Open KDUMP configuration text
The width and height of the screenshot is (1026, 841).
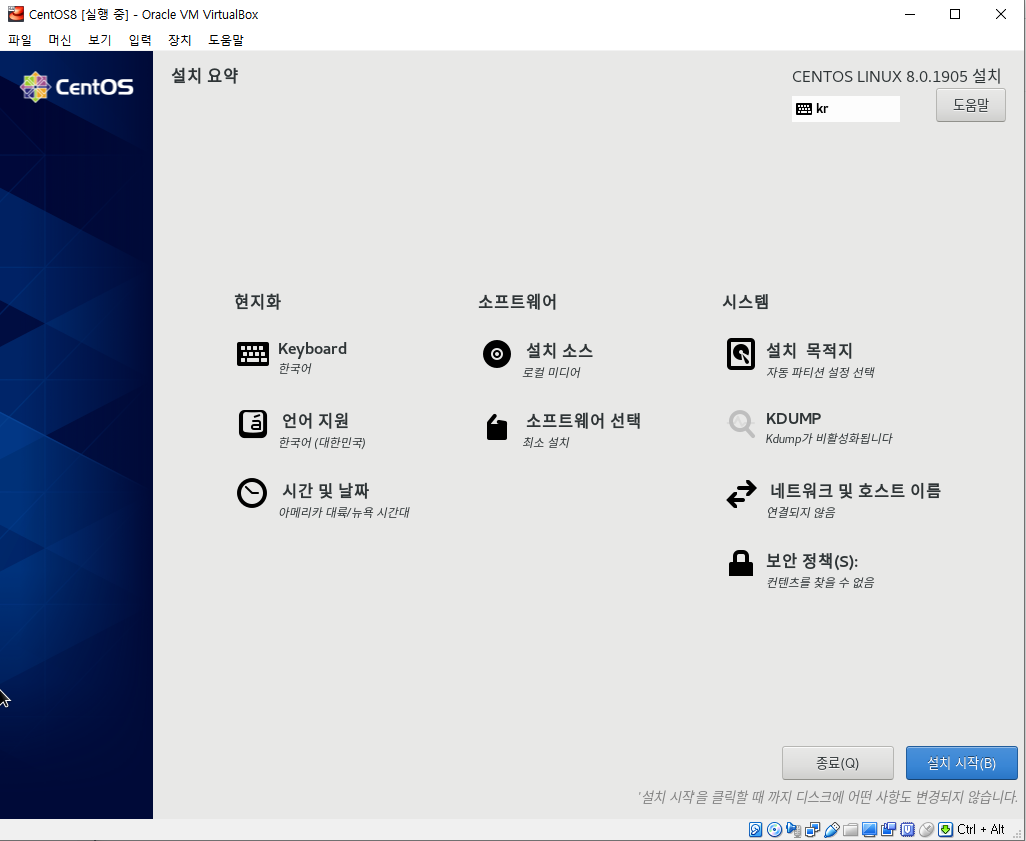tap(829, 427)
